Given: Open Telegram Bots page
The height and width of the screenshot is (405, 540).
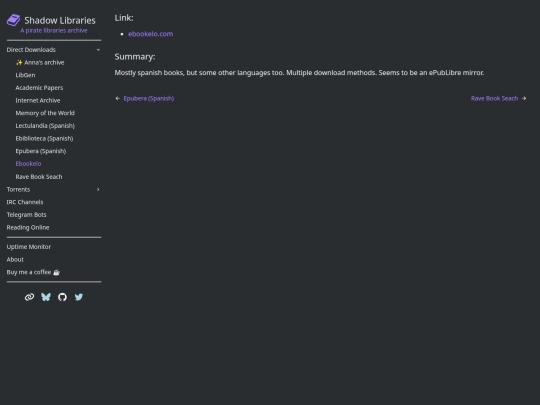Looking at the screenshot, I should pos(27,215).
